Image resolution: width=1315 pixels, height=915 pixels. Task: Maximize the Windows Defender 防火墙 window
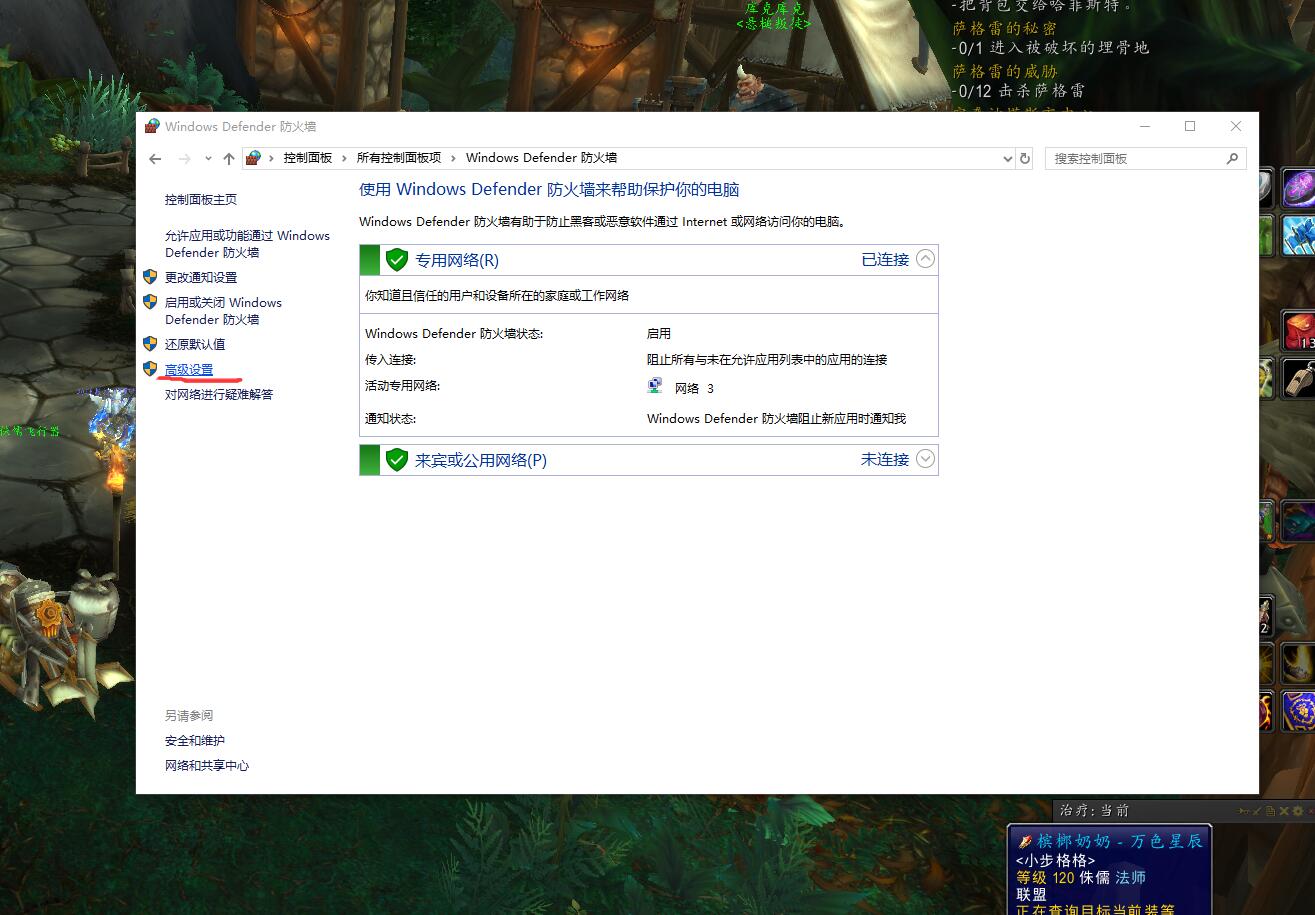pos(1190,126)
